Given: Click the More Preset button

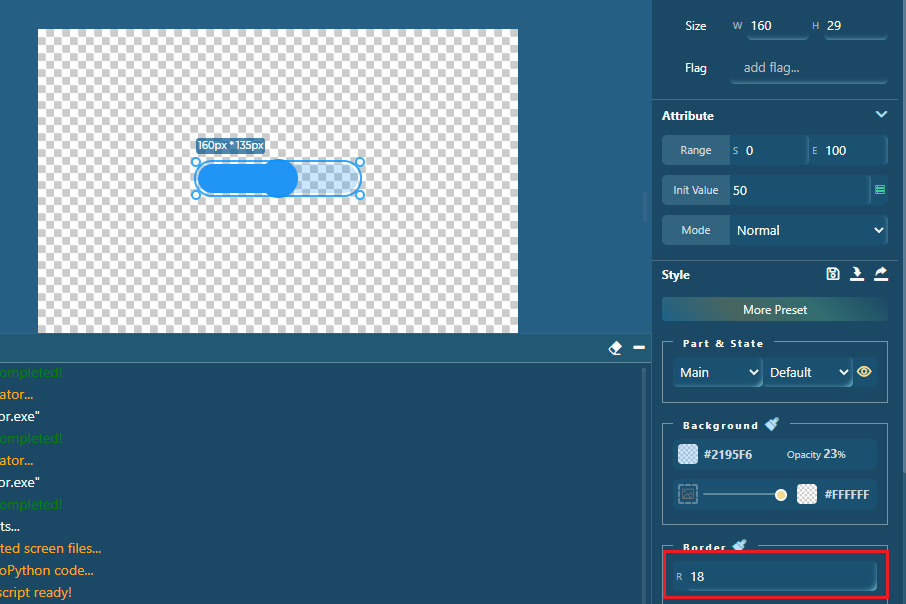Looking at the screenshot, I should (775, 310).
